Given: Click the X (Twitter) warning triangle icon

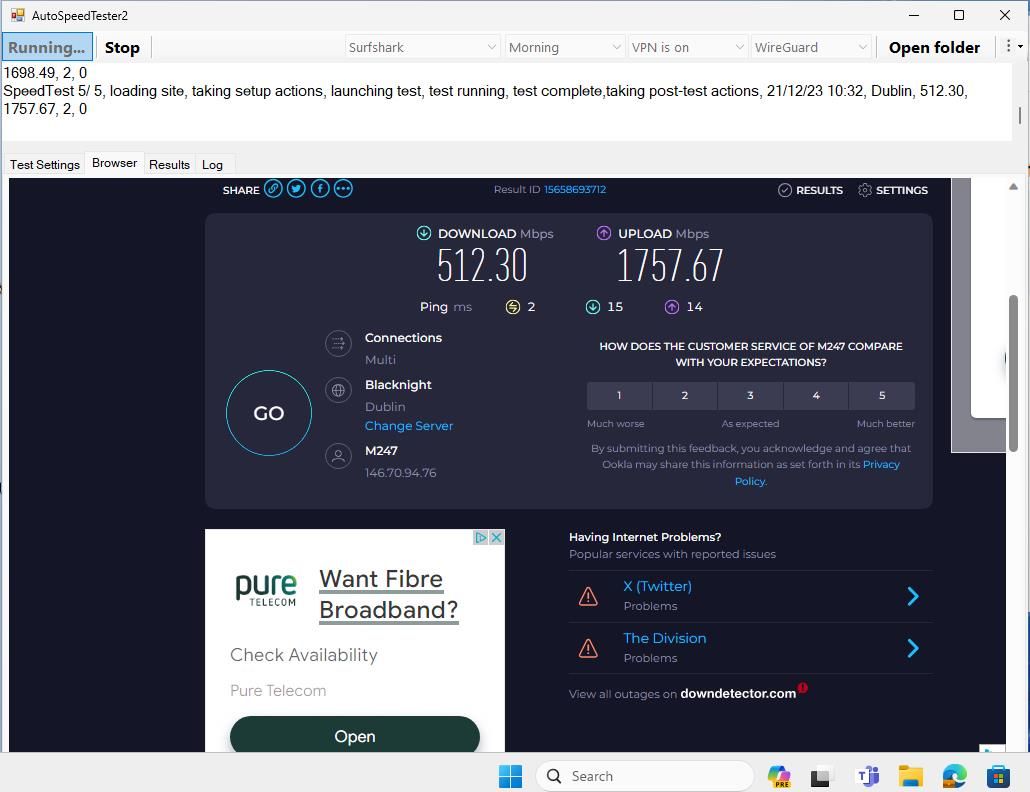Looking at the screenshot, I should tap(588, 596).
